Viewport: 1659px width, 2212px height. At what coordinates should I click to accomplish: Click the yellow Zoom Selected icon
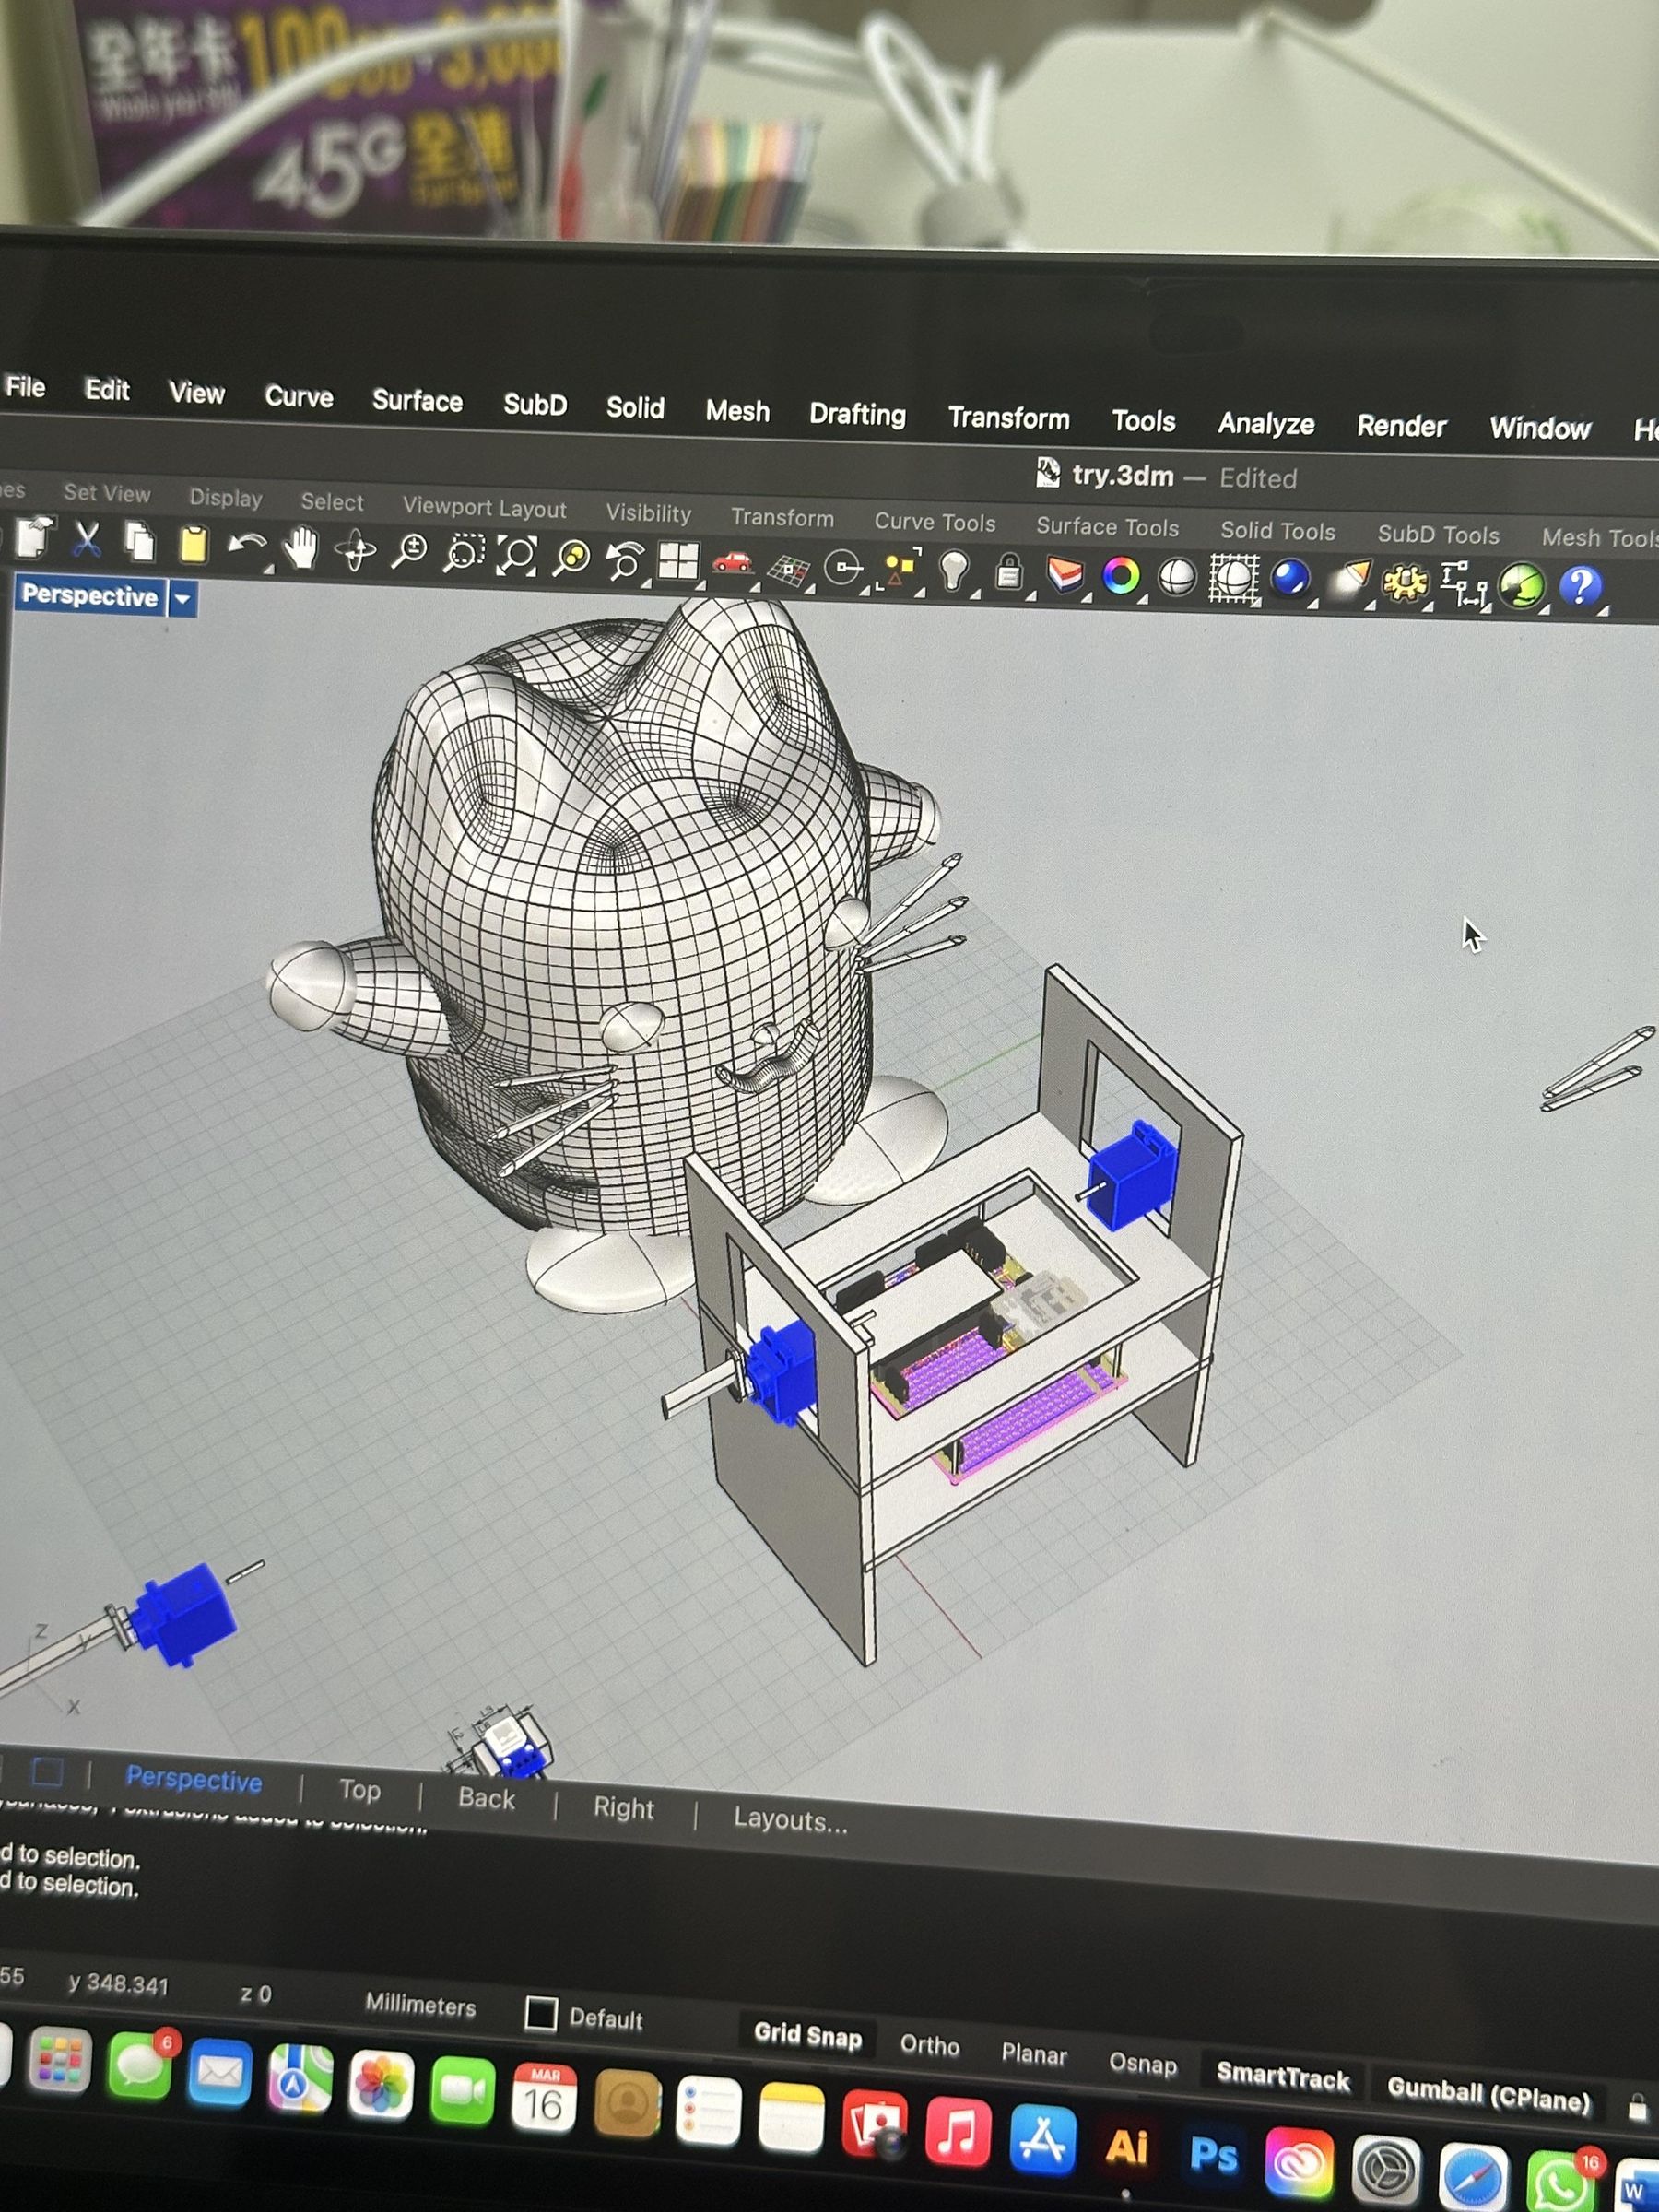pyautogui.click(x=573, y=558)
